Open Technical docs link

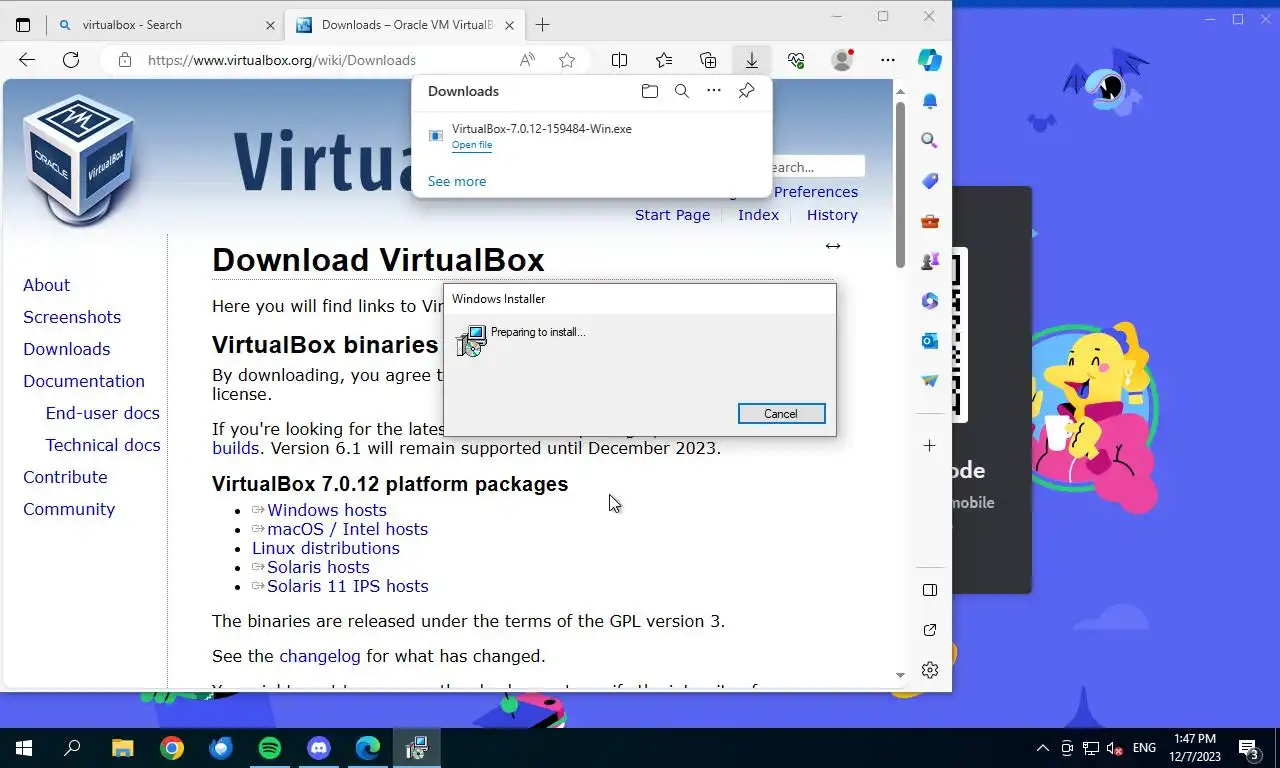103,445
